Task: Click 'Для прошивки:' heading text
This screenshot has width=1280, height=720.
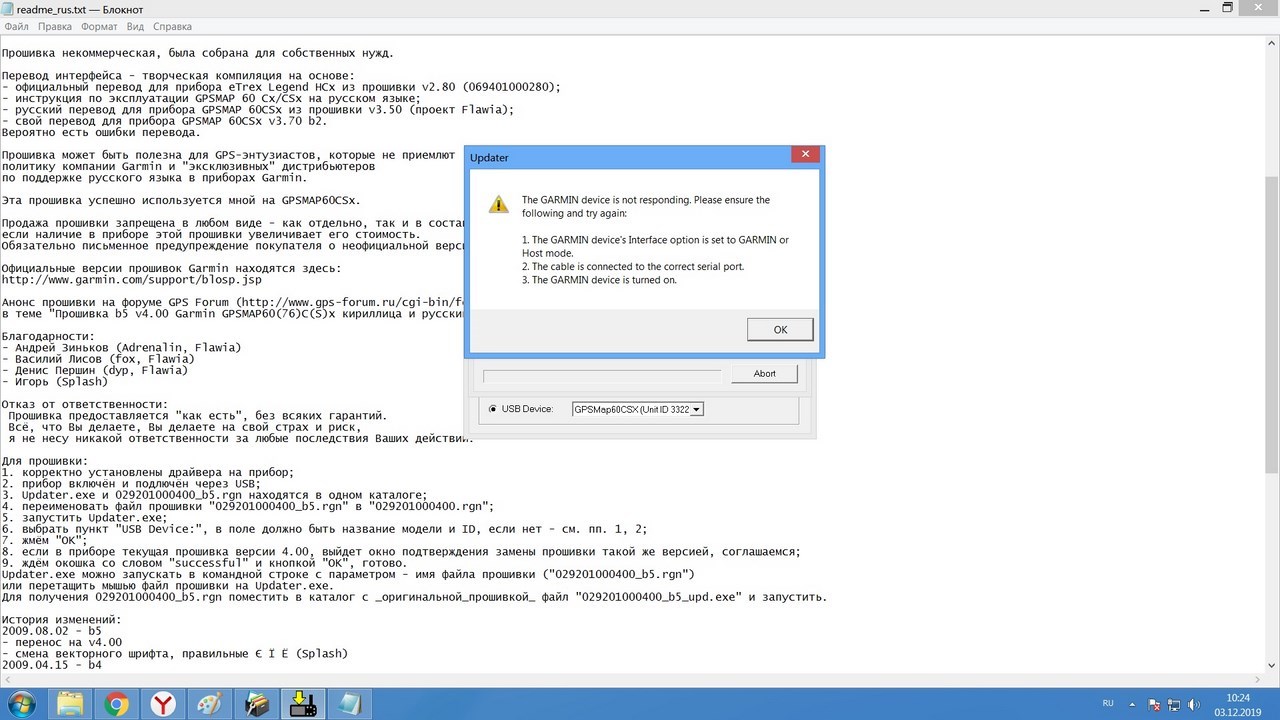Action: coord(44,461)
